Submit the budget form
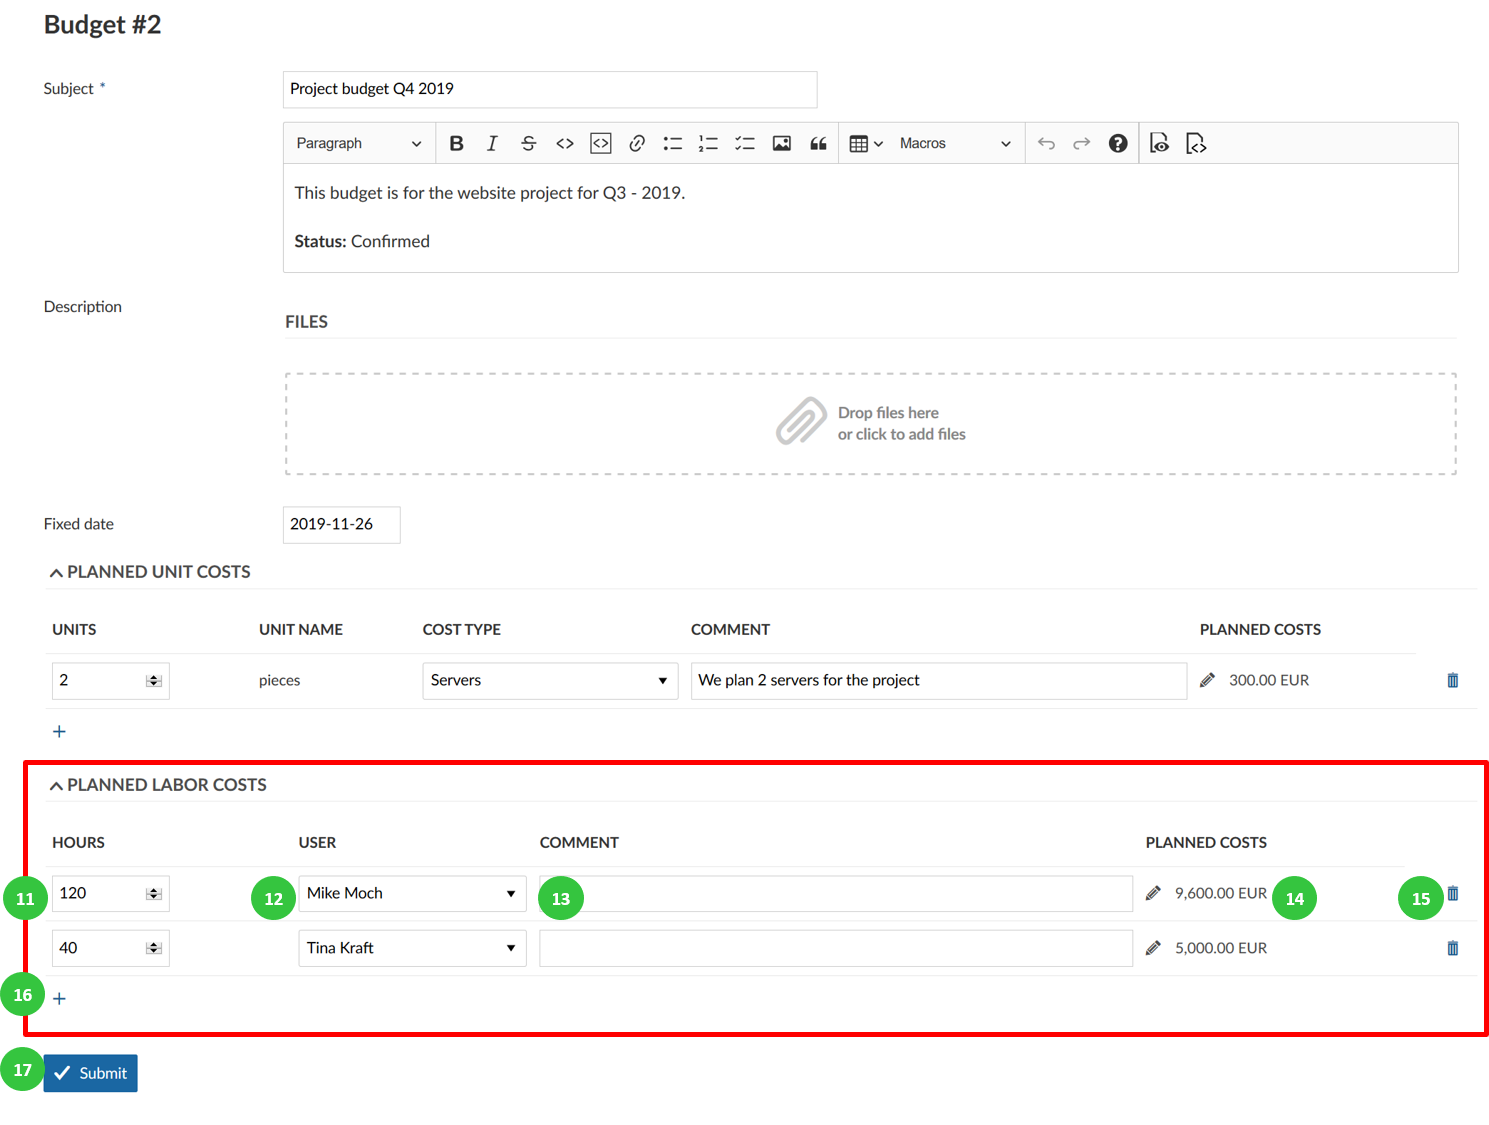 pos(90,1073)
